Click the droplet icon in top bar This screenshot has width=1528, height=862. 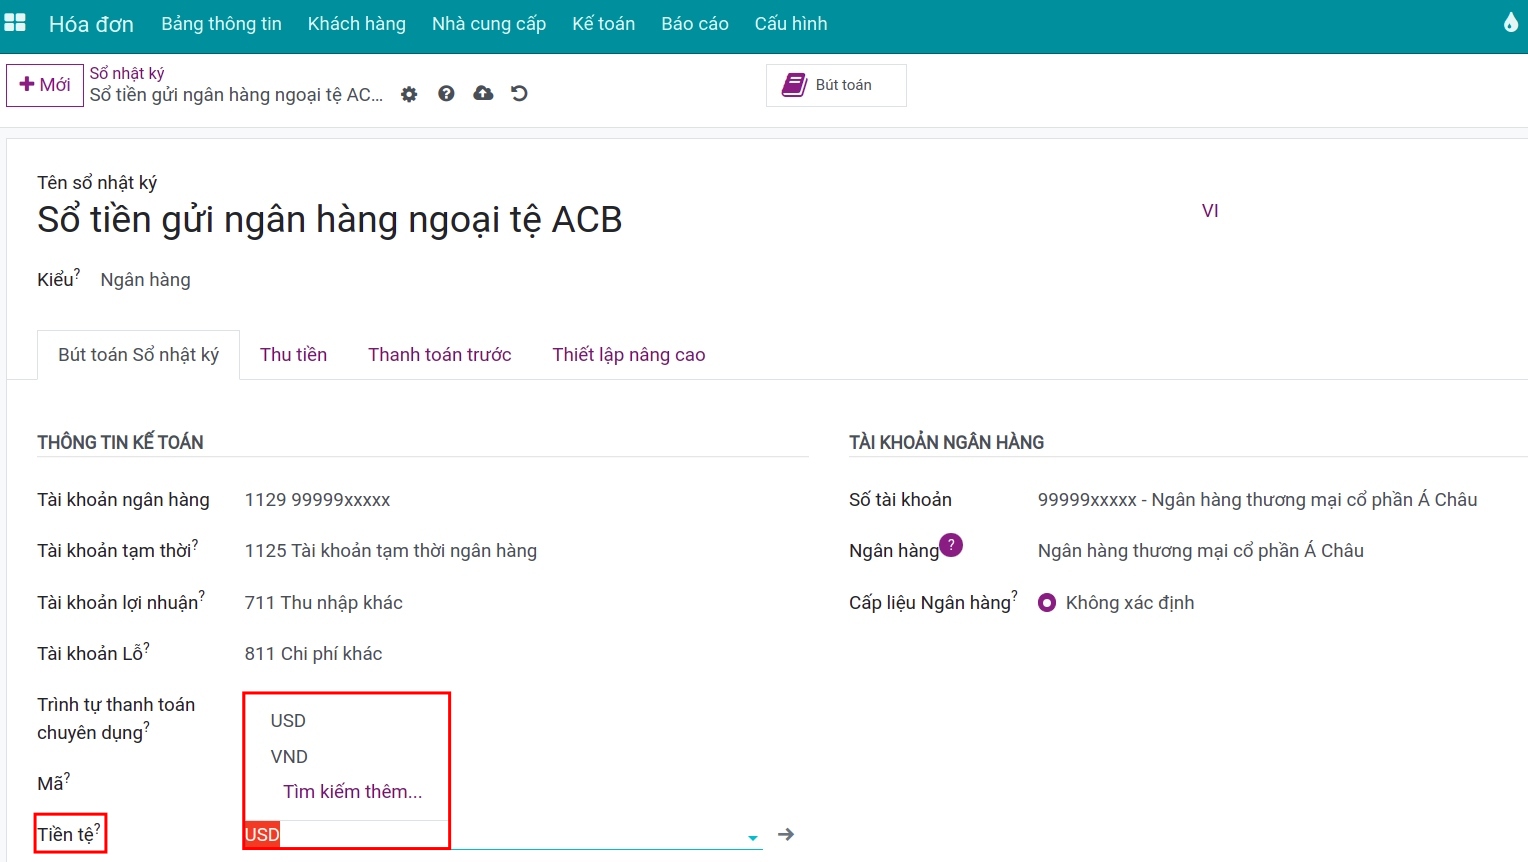1510,22
